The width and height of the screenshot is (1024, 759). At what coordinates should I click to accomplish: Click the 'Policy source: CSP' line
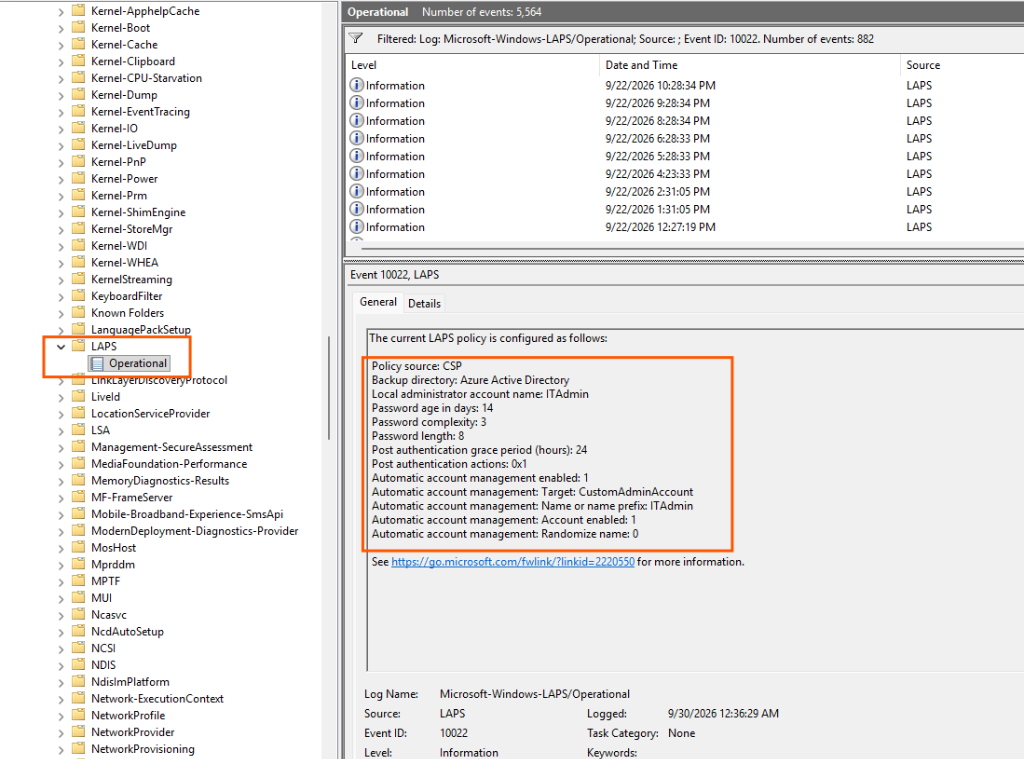coord(417,366)
